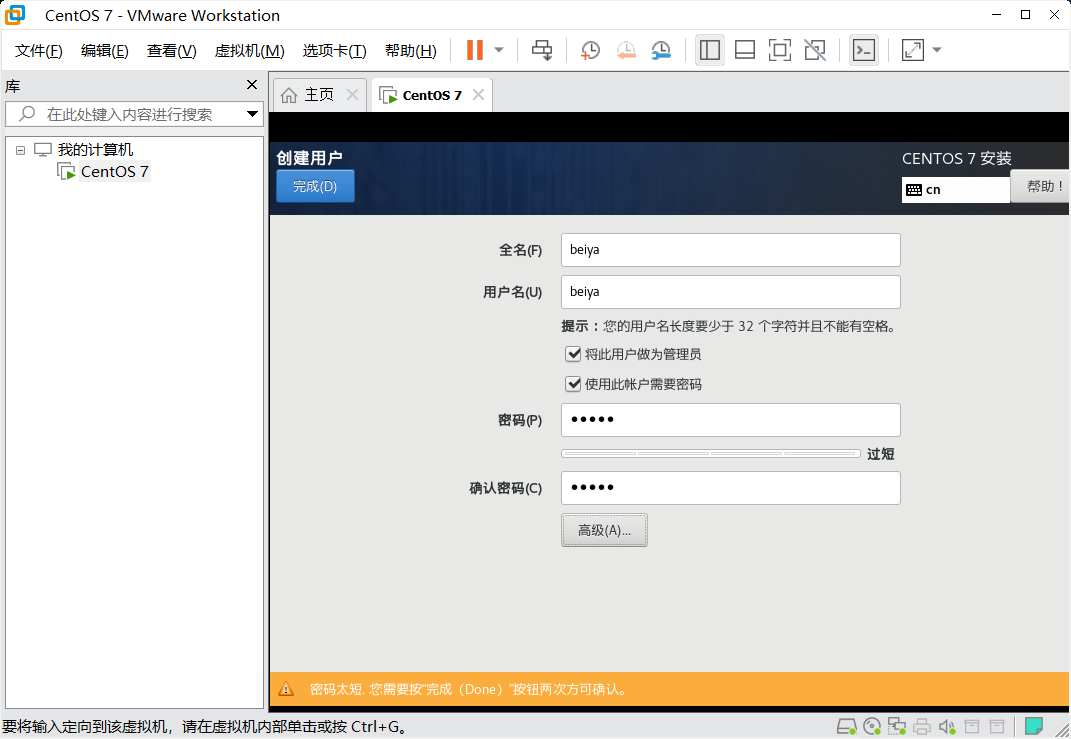Click the message log note icon
Image resolution: width=1071 pixels, height=739 pixels.
tap(1034, 725)
